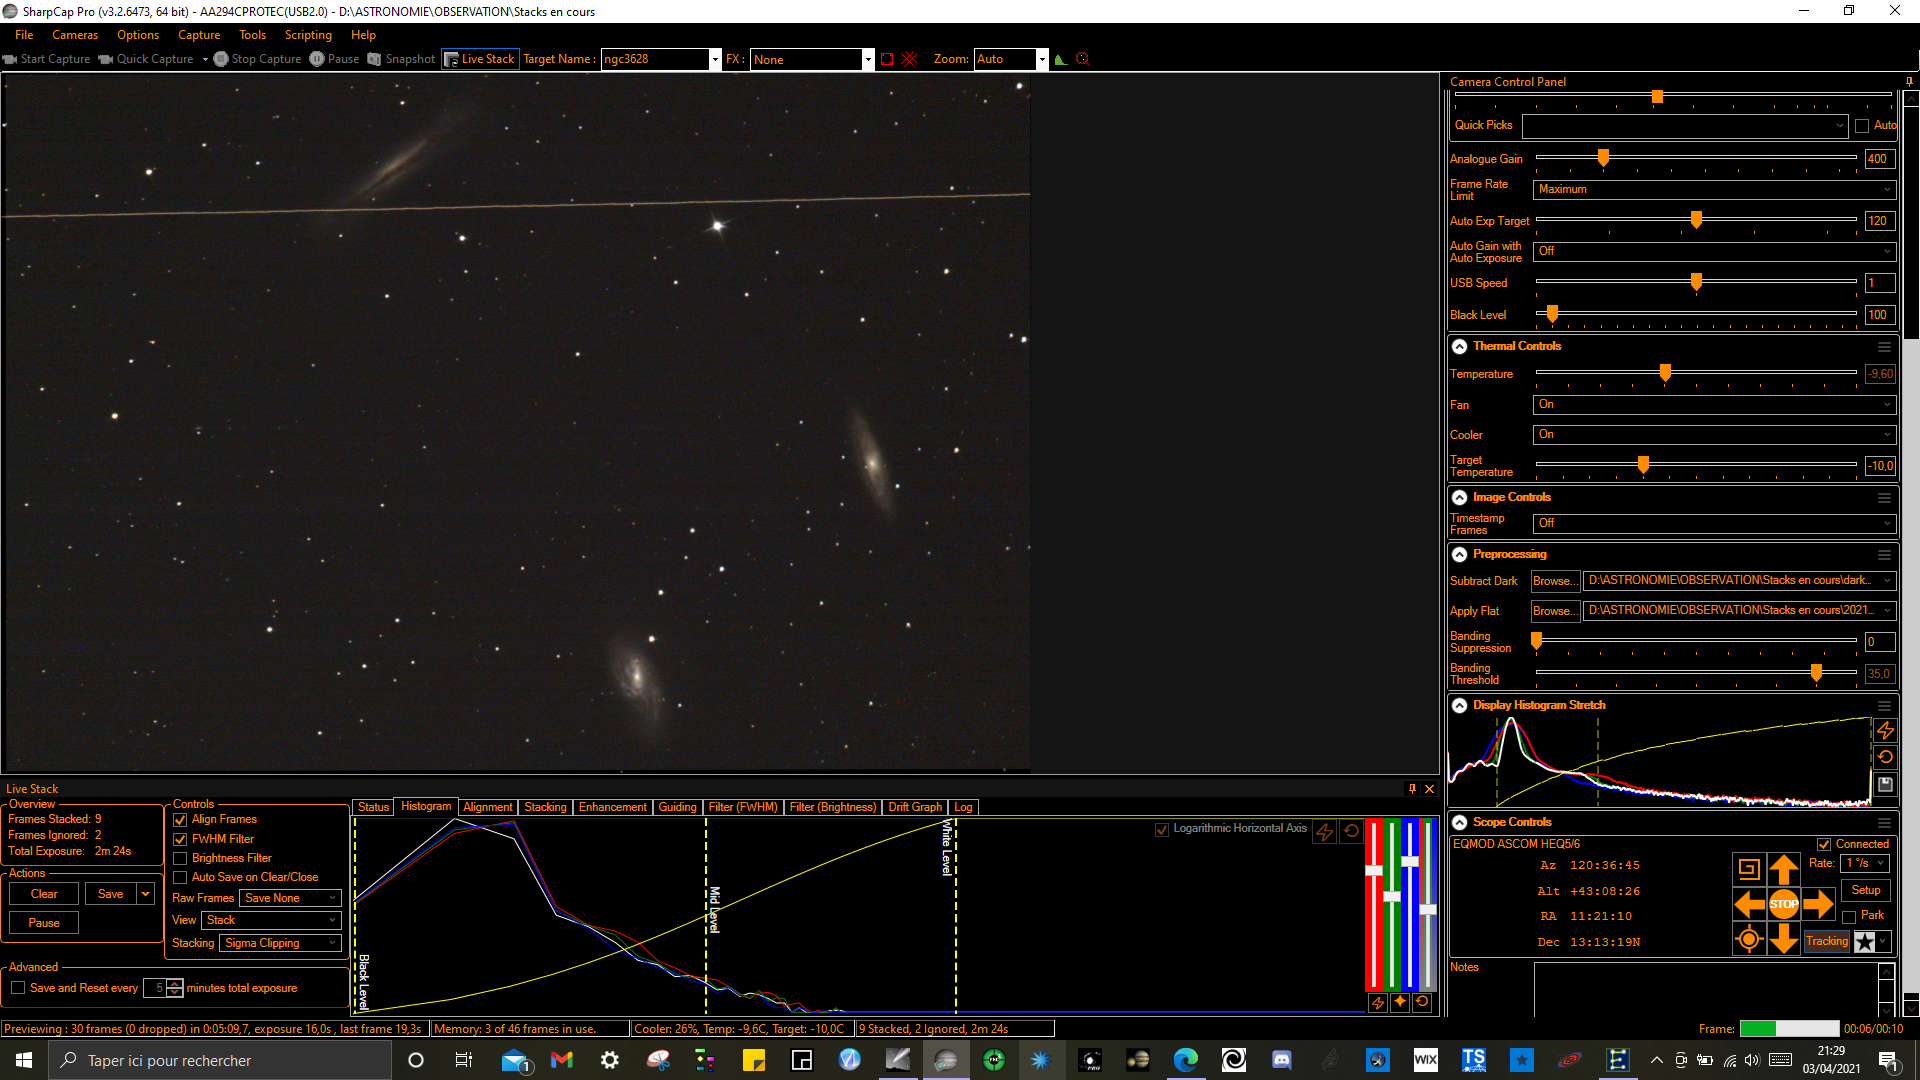The width and height of the screenshot is (1920, 1080).
Task: Switch to the Alignment tab
Action: point(487,807)
